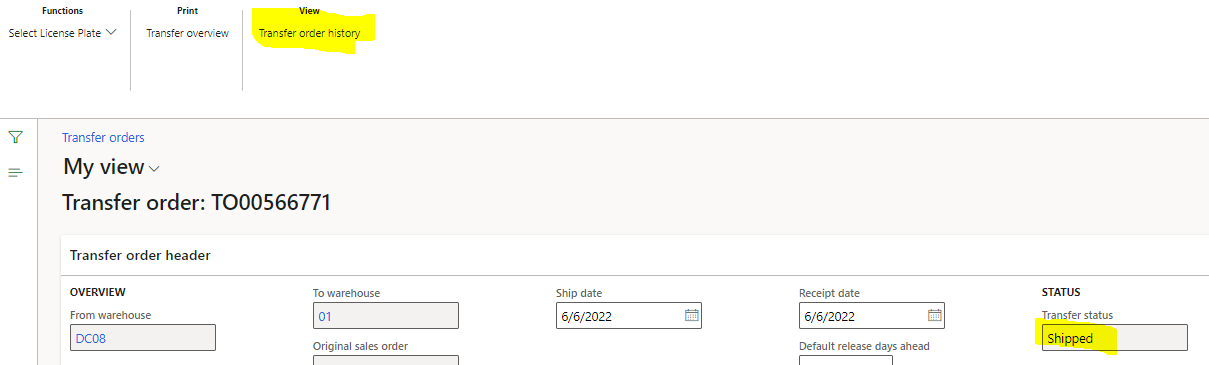The image size is (1209, 365).
Task: Click the To warehouse 01 field
Action: (x=386, y=316)
